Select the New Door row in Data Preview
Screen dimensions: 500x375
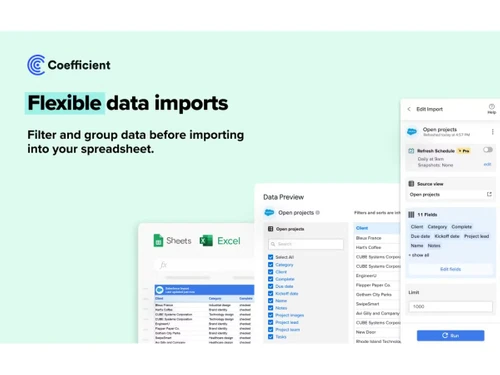377,332
